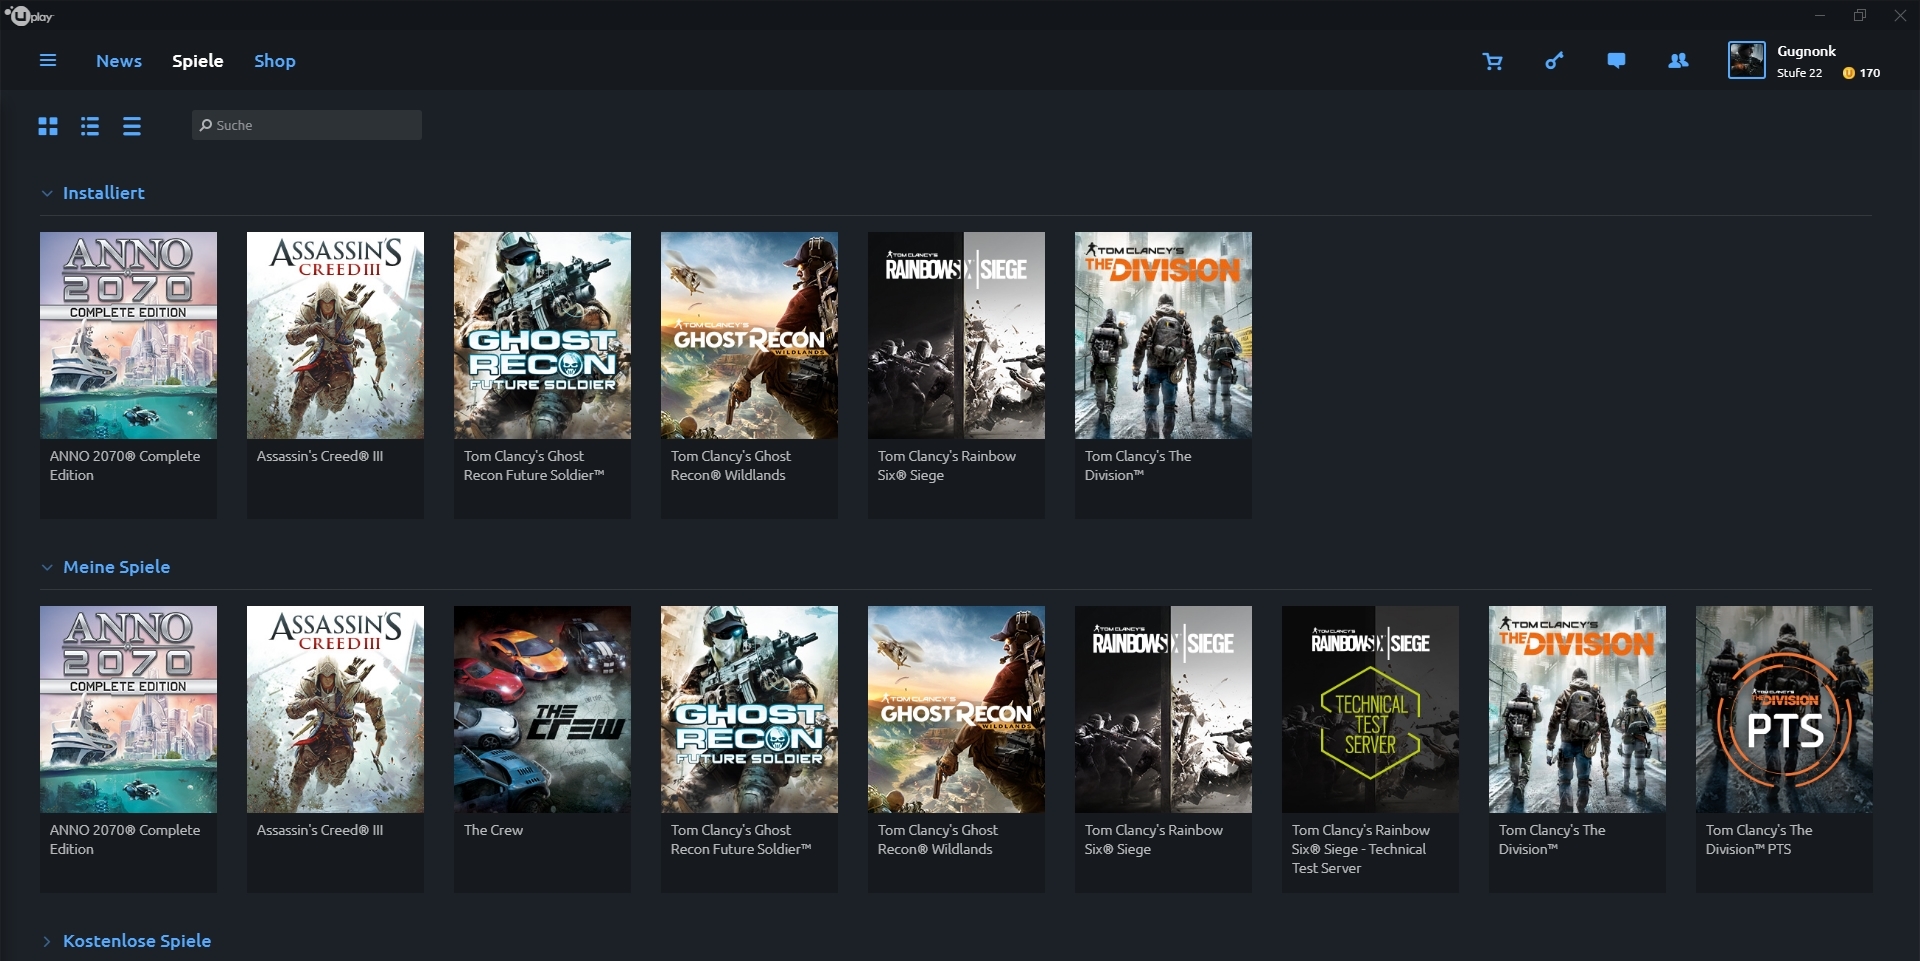Expand the Kostenlose Spiele section chevron

pos(46,941)
